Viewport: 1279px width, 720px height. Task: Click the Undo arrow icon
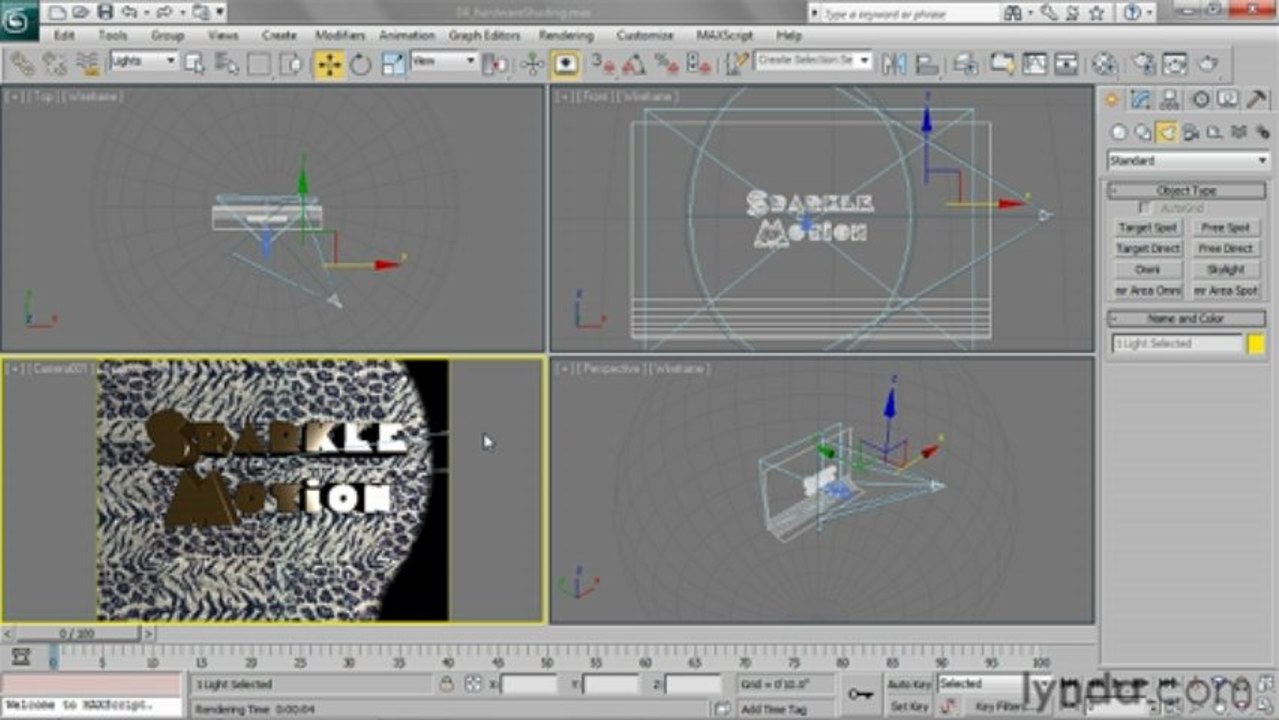click(129, 12)
